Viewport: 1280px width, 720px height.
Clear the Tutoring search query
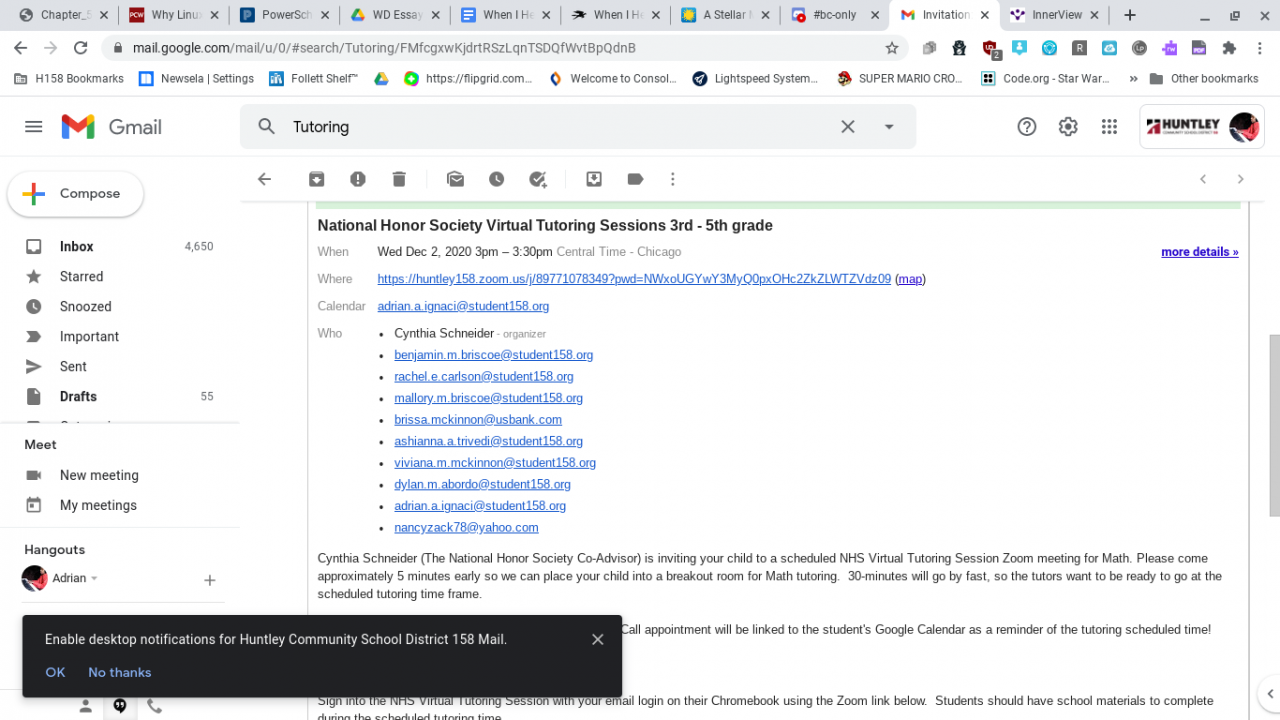848,127
